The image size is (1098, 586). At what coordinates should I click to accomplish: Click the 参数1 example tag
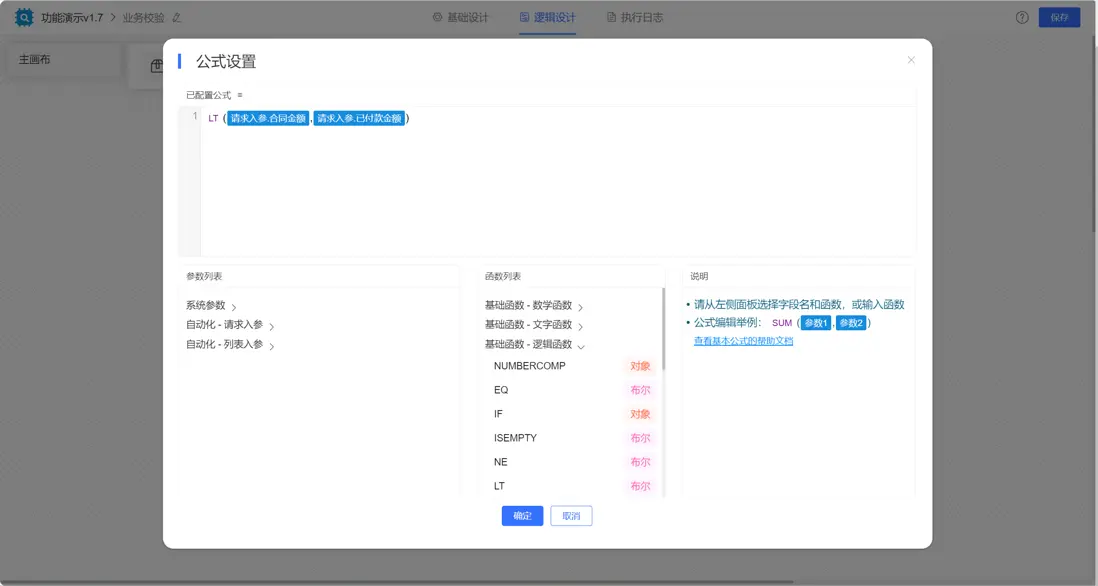tap(816, 323)
